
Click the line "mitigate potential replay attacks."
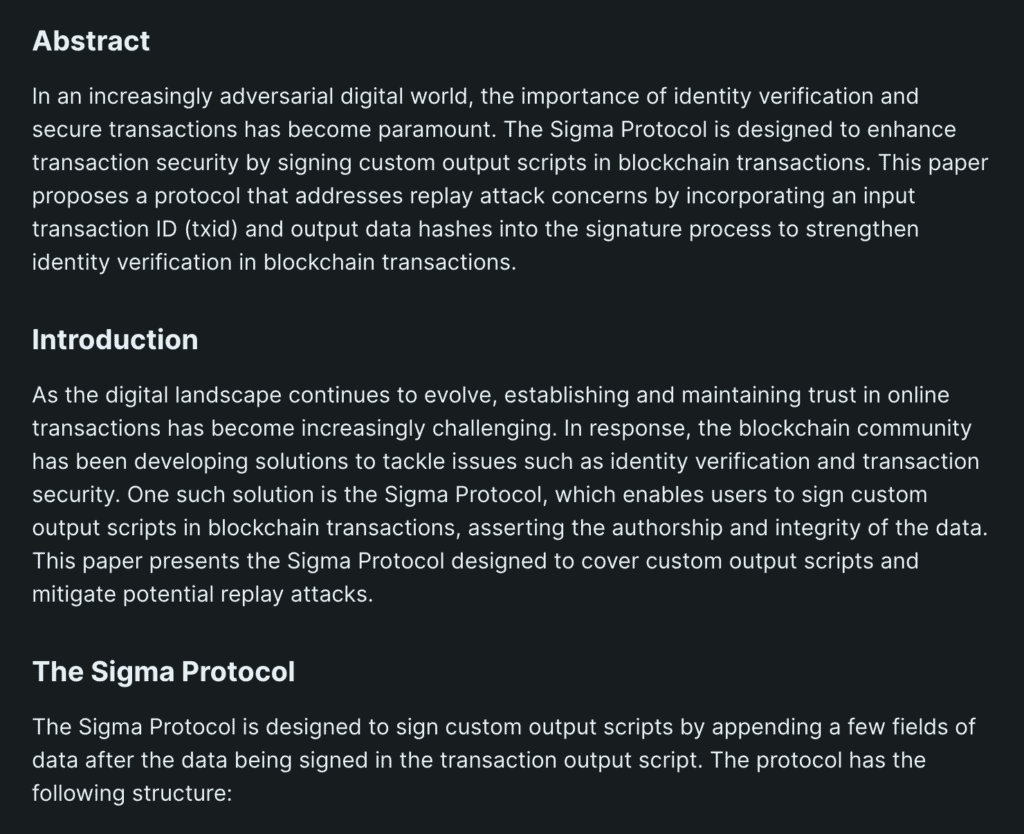[x=201, y=594]
